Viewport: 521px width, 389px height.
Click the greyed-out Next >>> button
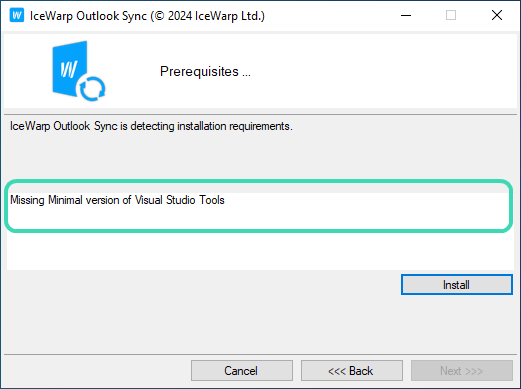[462, 370]
